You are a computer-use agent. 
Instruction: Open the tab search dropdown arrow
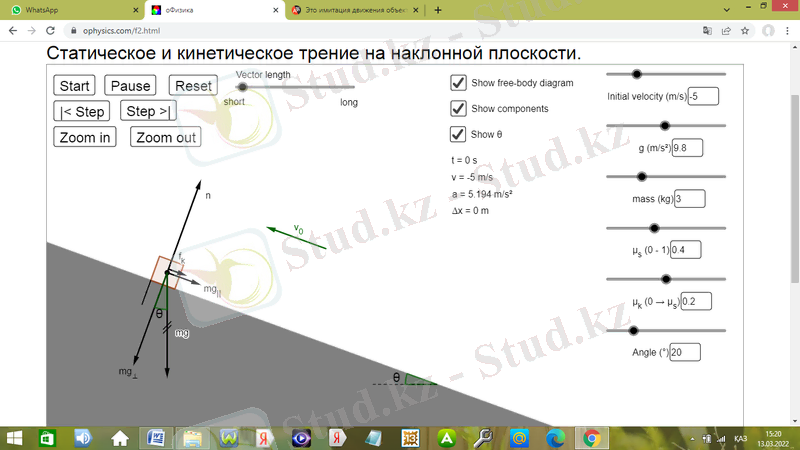tap(727, 10)
